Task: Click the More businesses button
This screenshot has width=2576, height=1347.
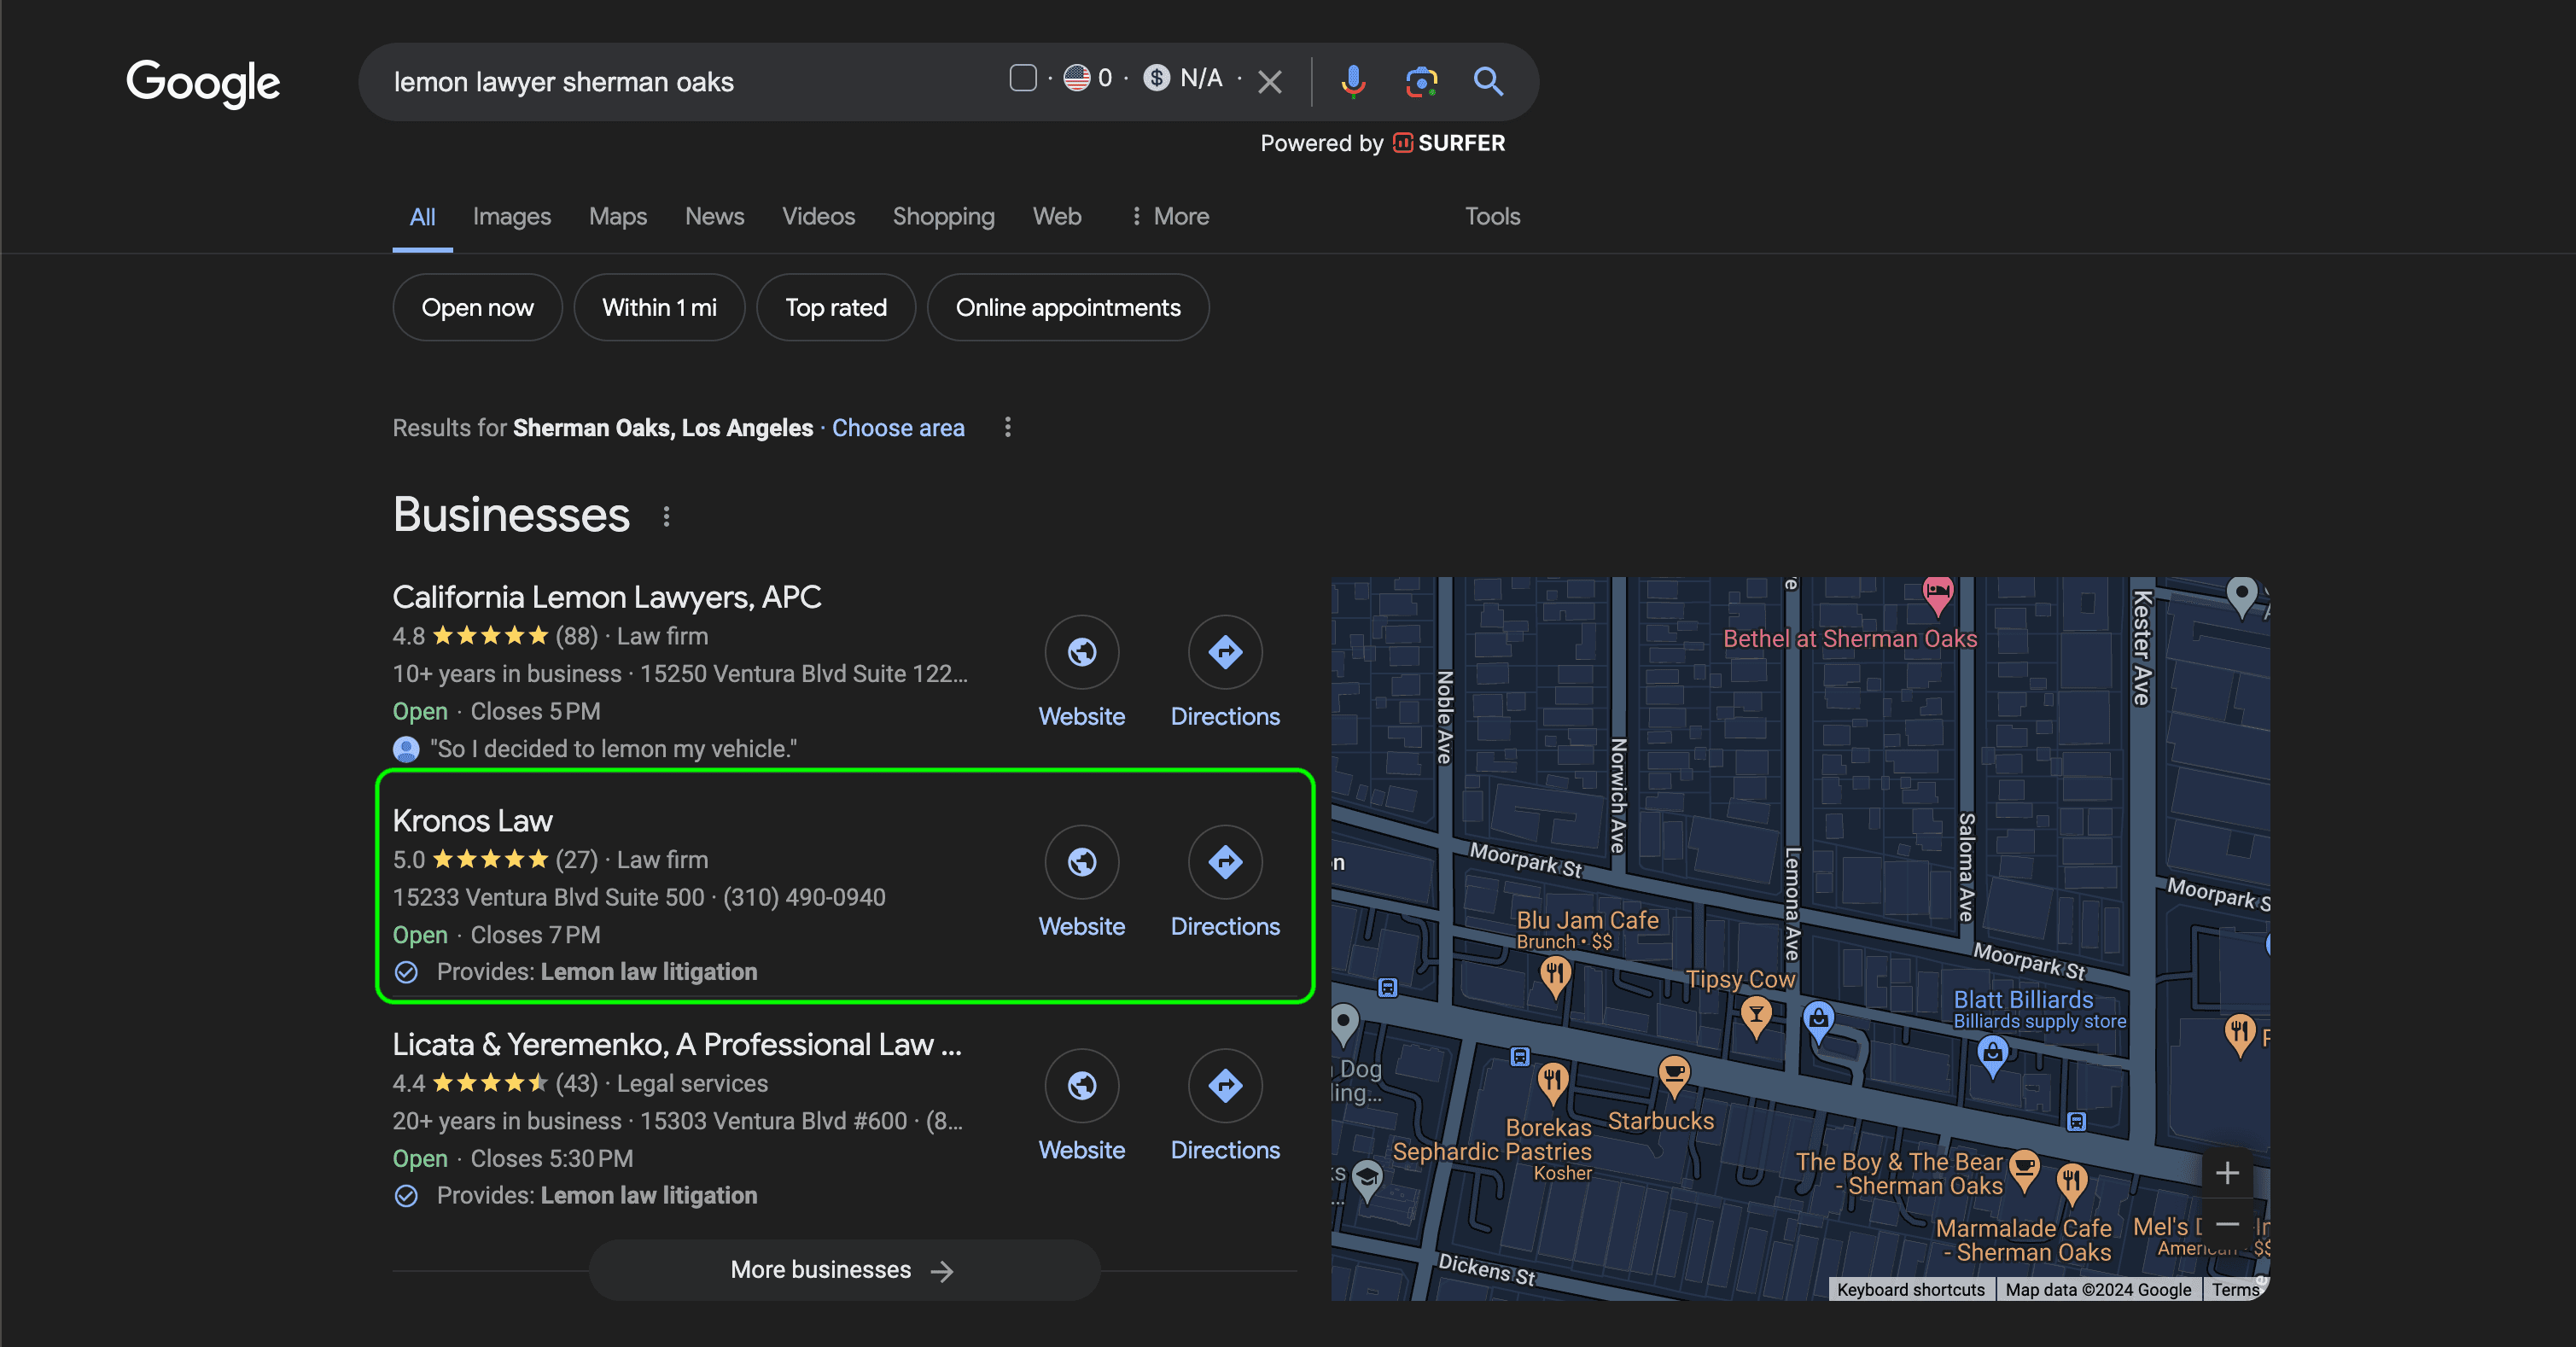Action: (844, 1270)
